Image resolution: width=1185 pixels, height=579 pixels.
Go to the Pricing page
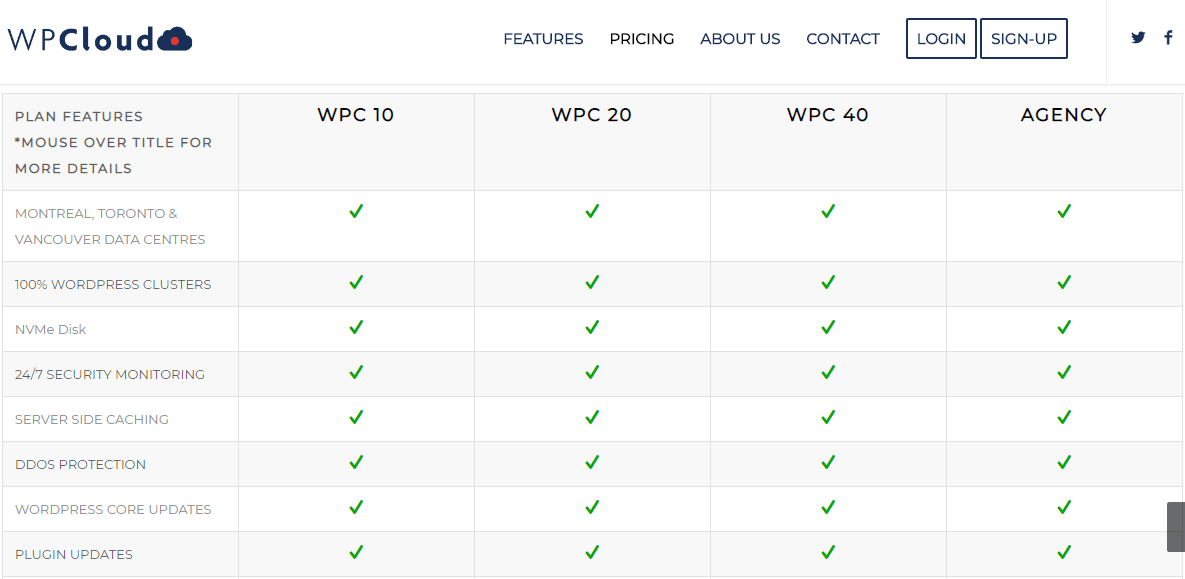[642, 39]
